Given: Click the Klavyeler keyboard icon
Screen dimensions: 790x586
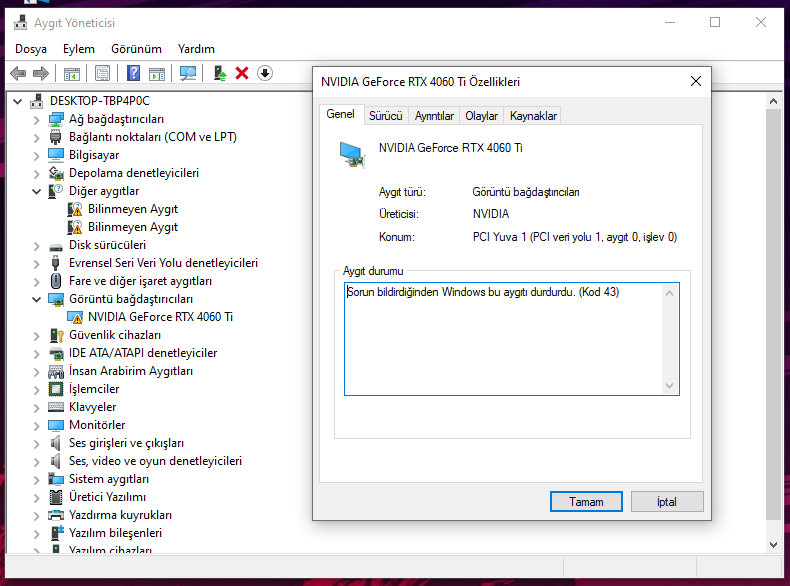Looking at the screenshot, I should point(56,407).
